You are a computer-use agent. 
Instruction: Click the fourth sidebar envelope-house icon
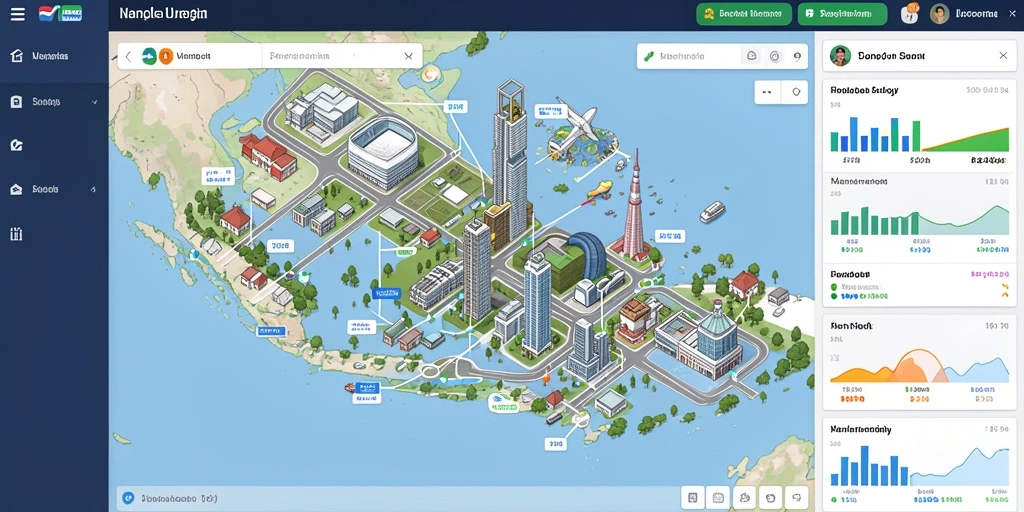(x=16, y=189)
